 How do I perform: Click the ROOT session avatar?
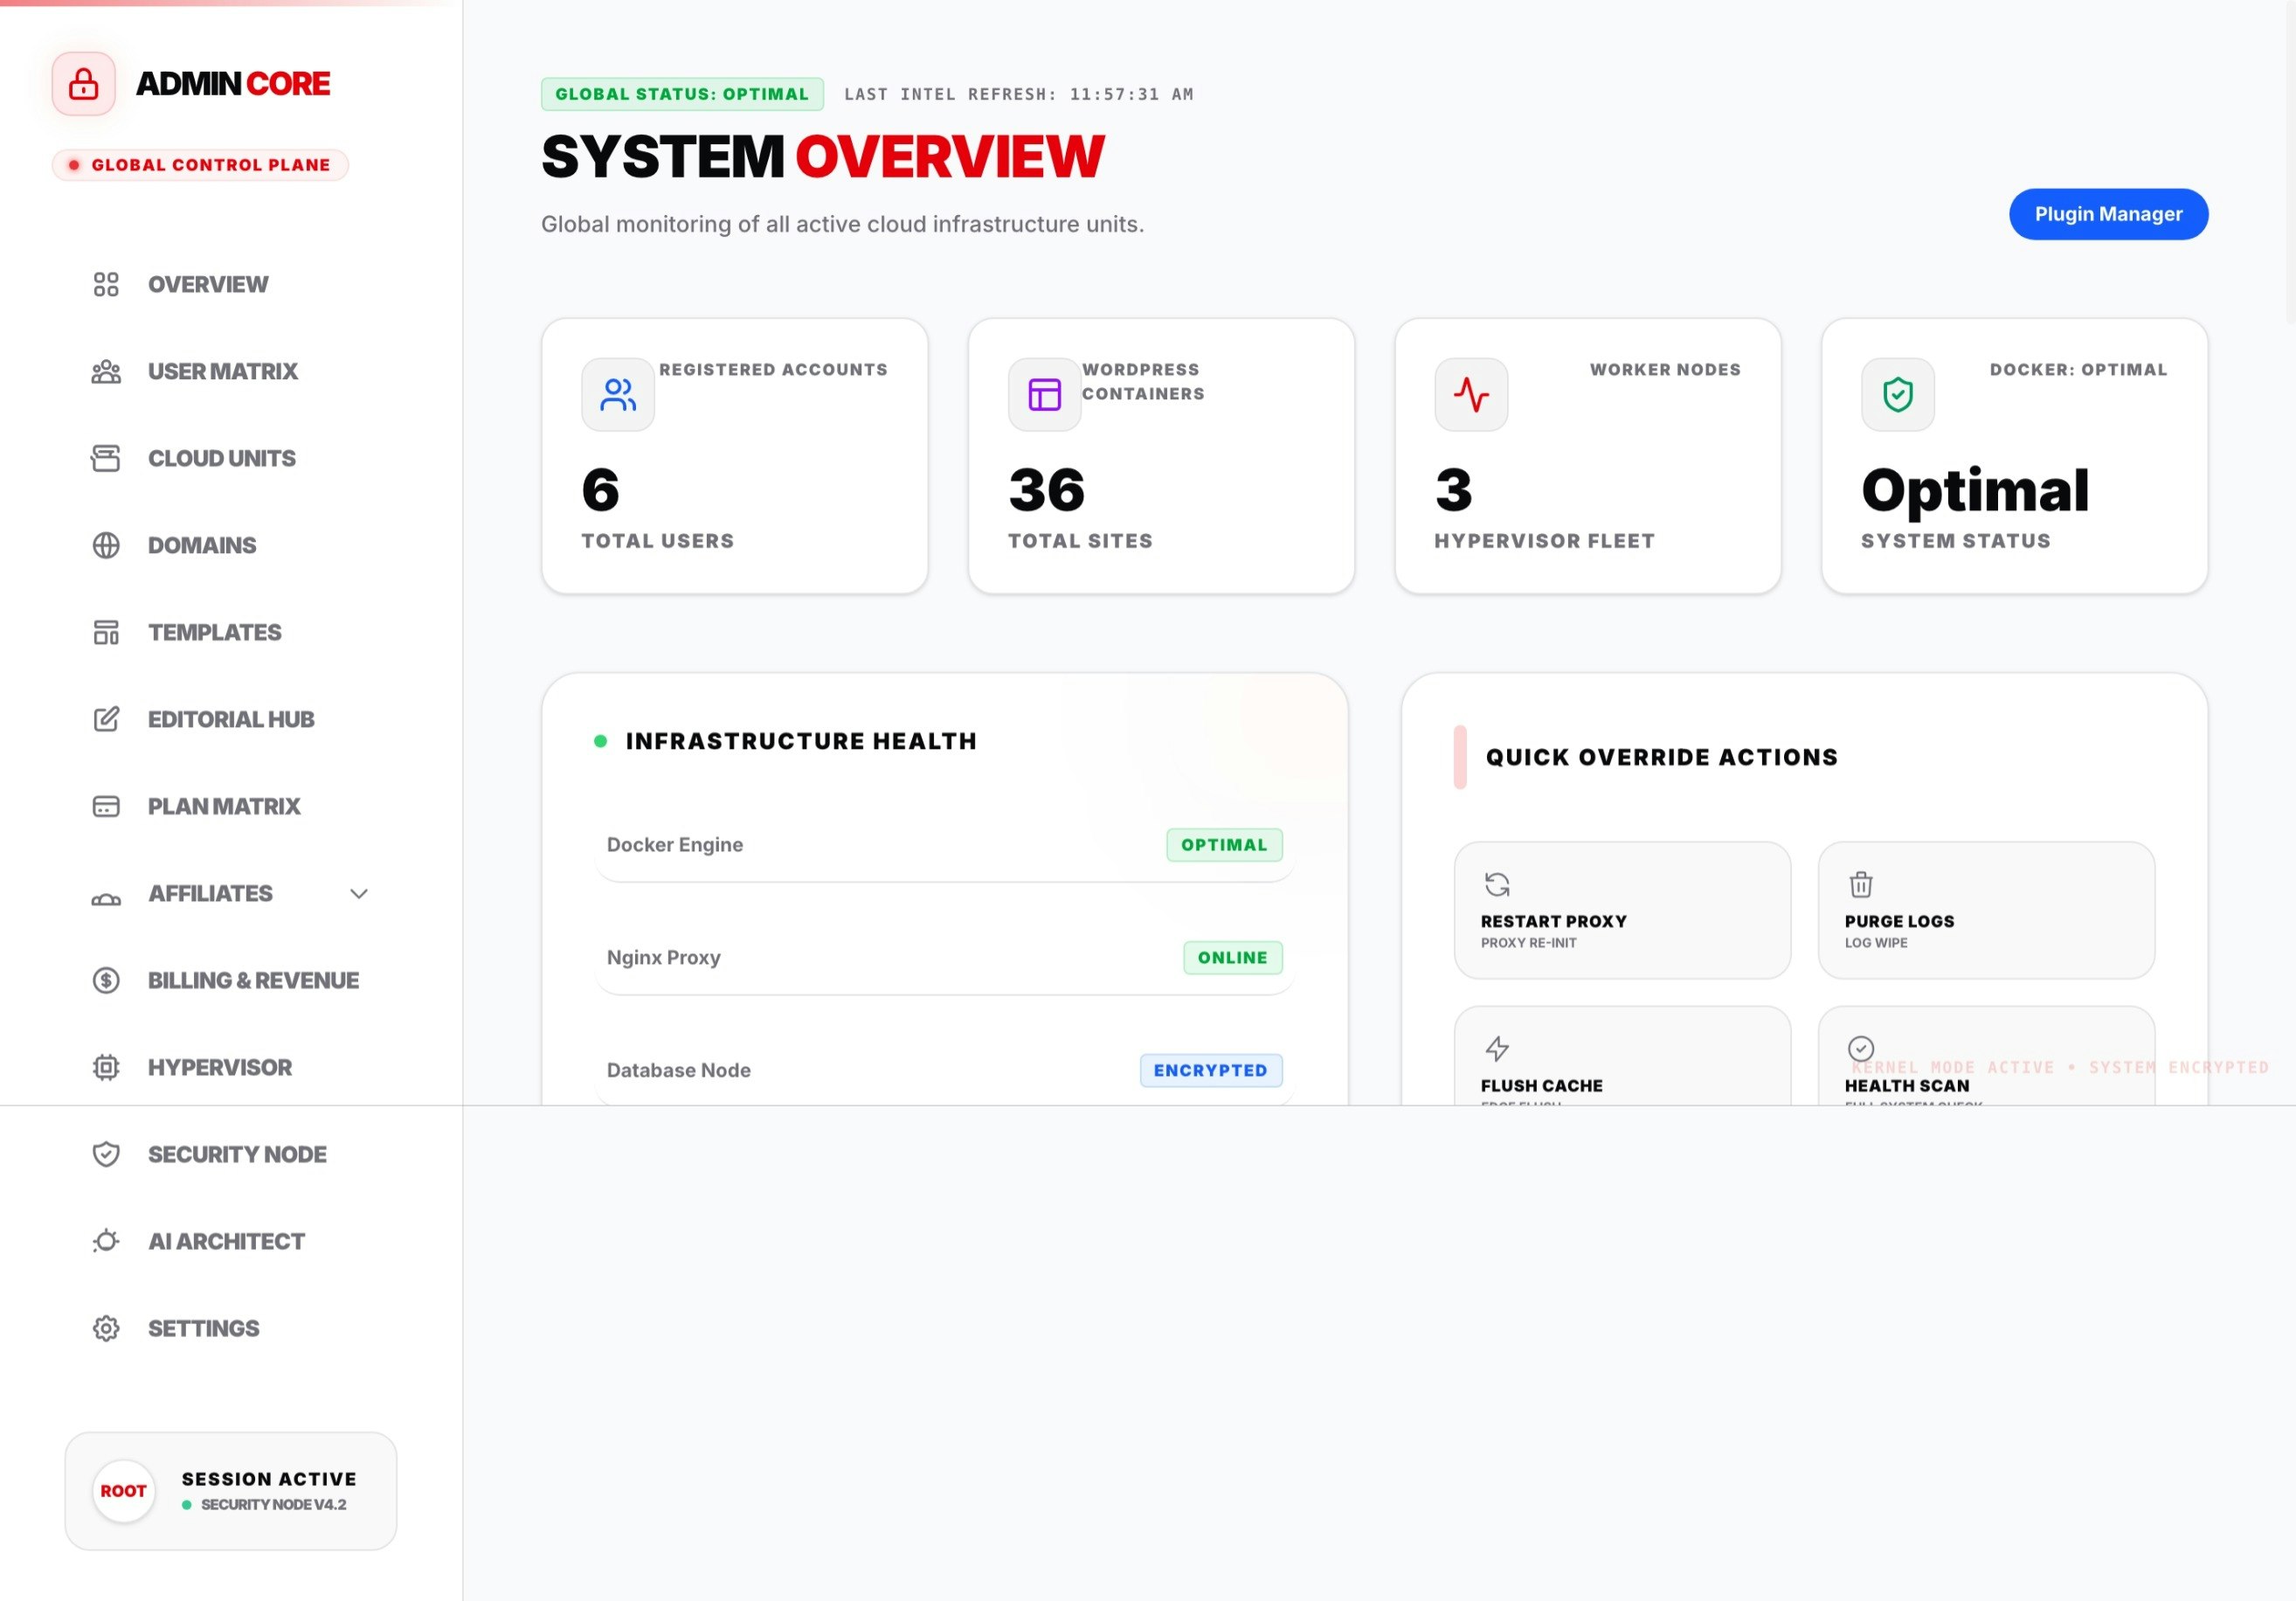click(123, 1491)
